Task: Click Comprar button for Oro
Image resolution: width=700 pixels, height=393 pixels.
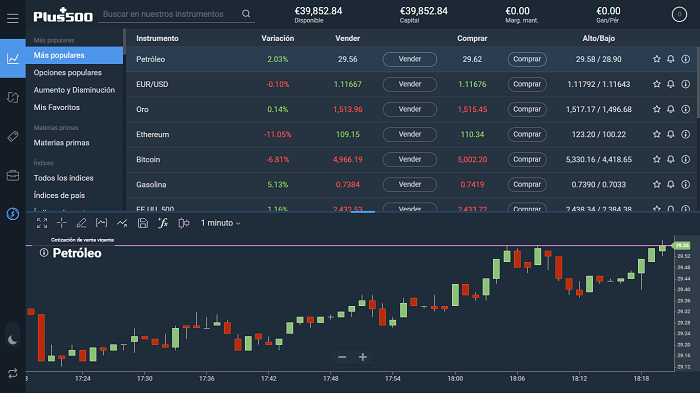Action: coord(527,109)
